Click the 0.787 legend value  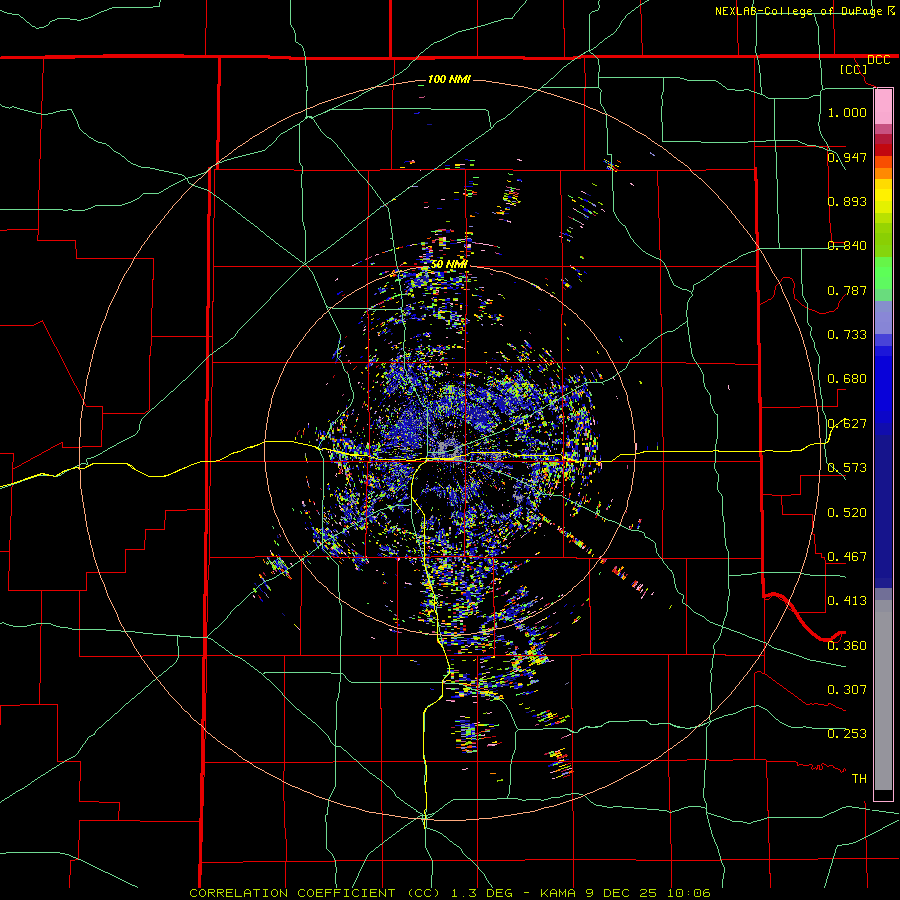(x=847, y=290)
